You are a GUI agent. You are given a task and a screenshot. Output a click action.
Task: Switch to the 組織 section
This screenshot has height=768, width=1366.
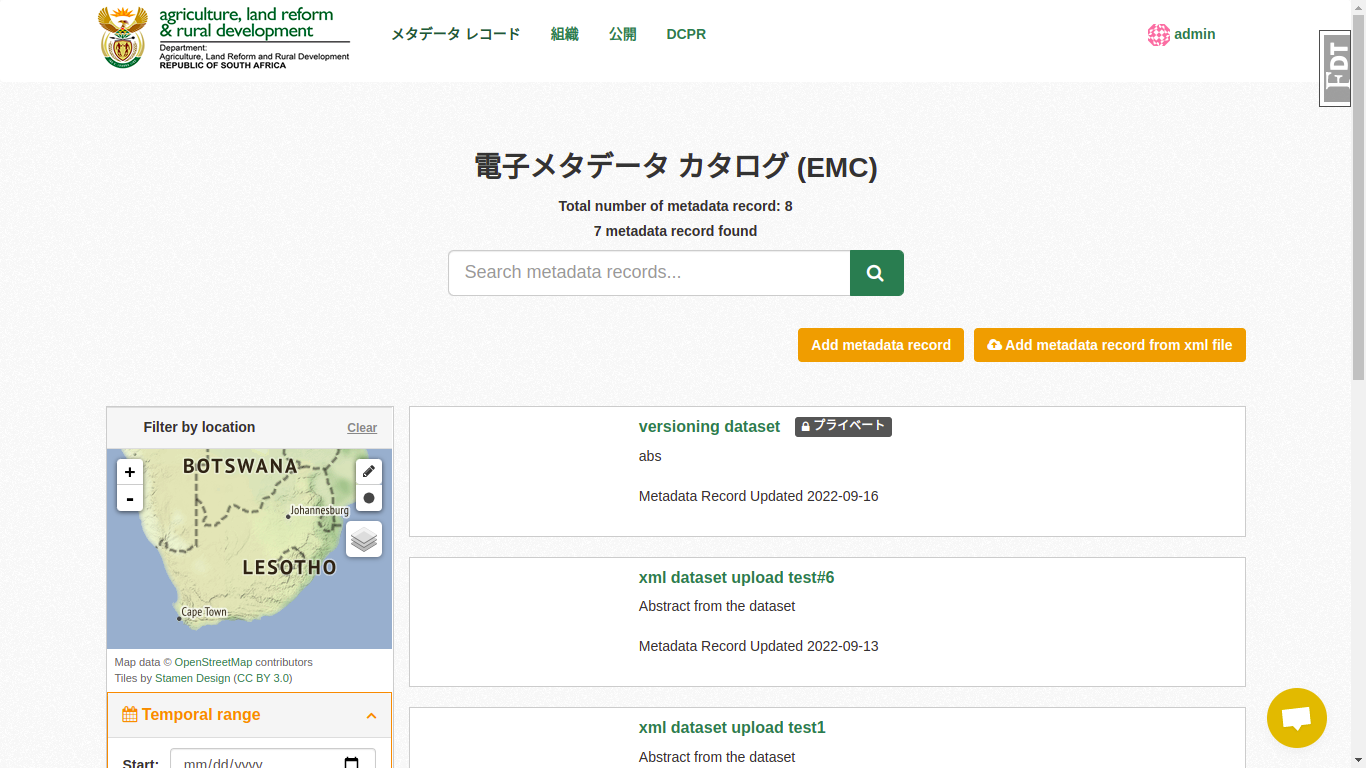tap(564, 34)
